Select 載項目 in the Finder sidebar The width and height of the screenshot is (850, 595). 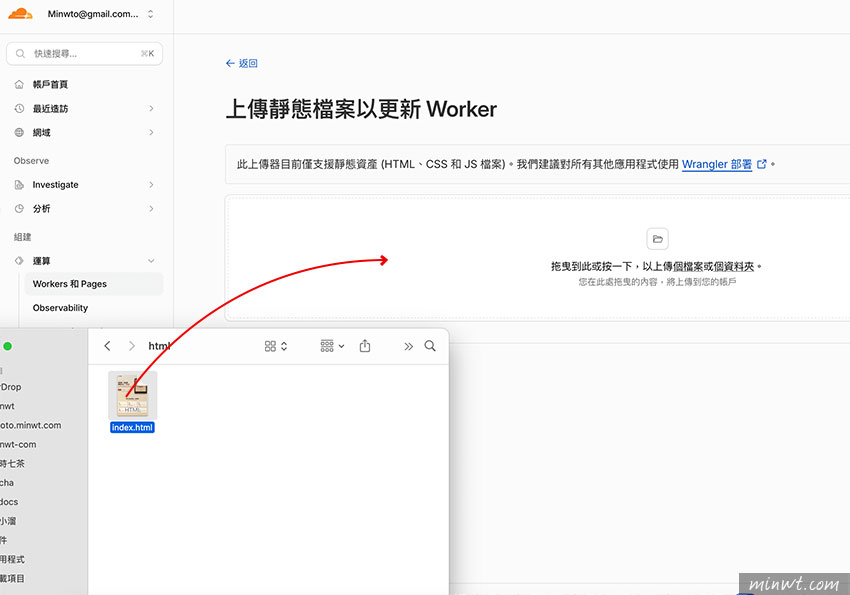(x=12, y=578)
